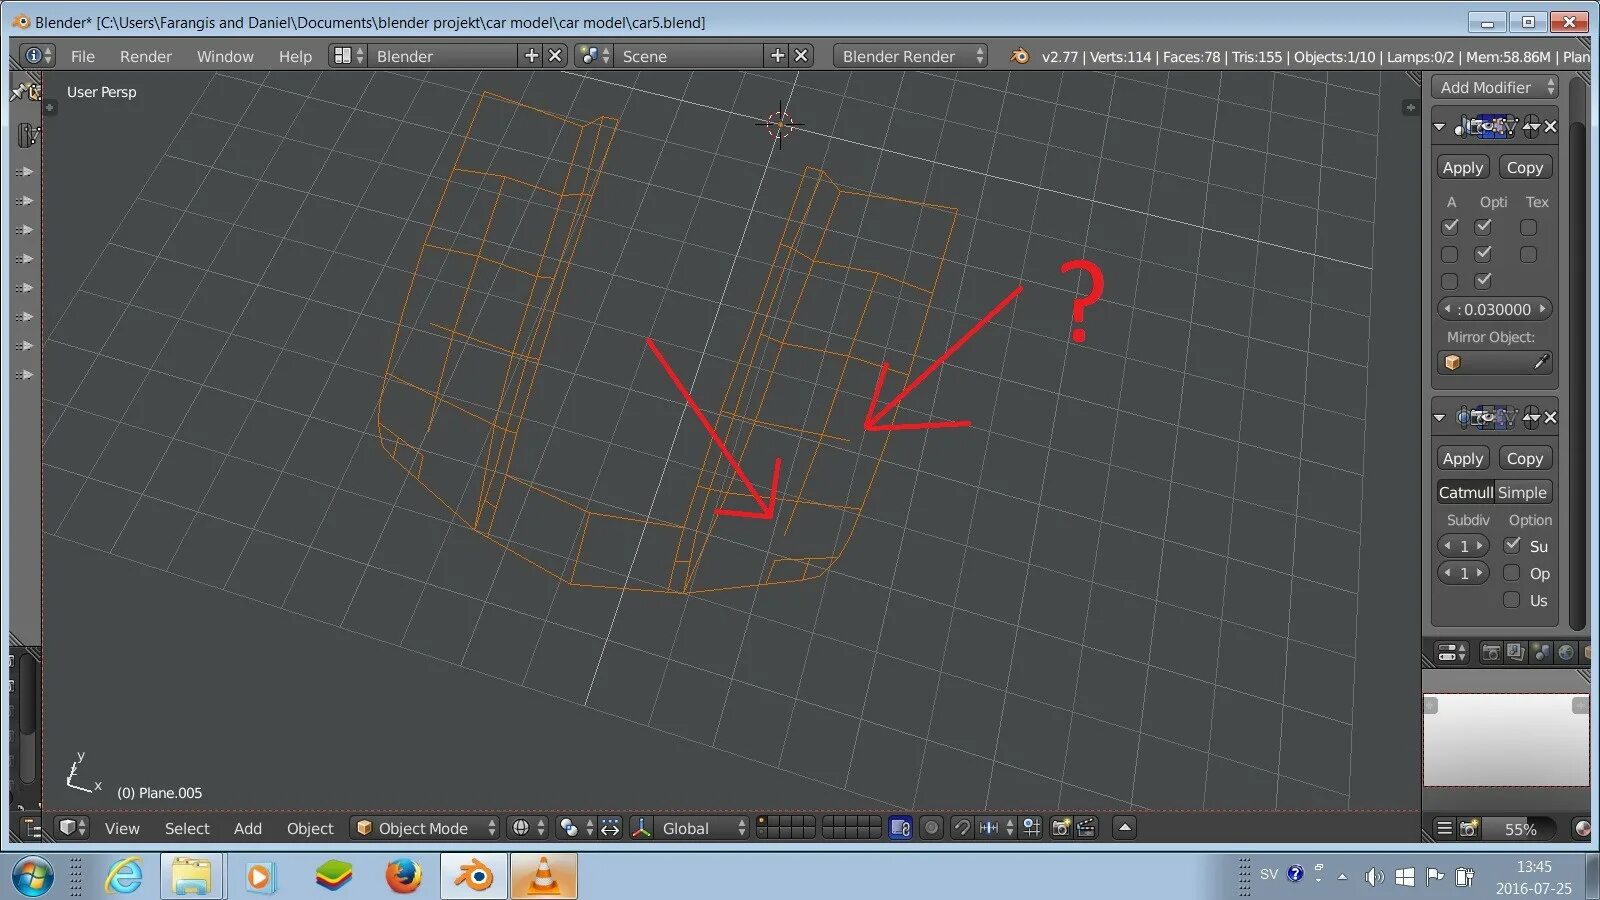Toggle the third checkbox under A
1600x900 pixels.
coord(1450,281)
